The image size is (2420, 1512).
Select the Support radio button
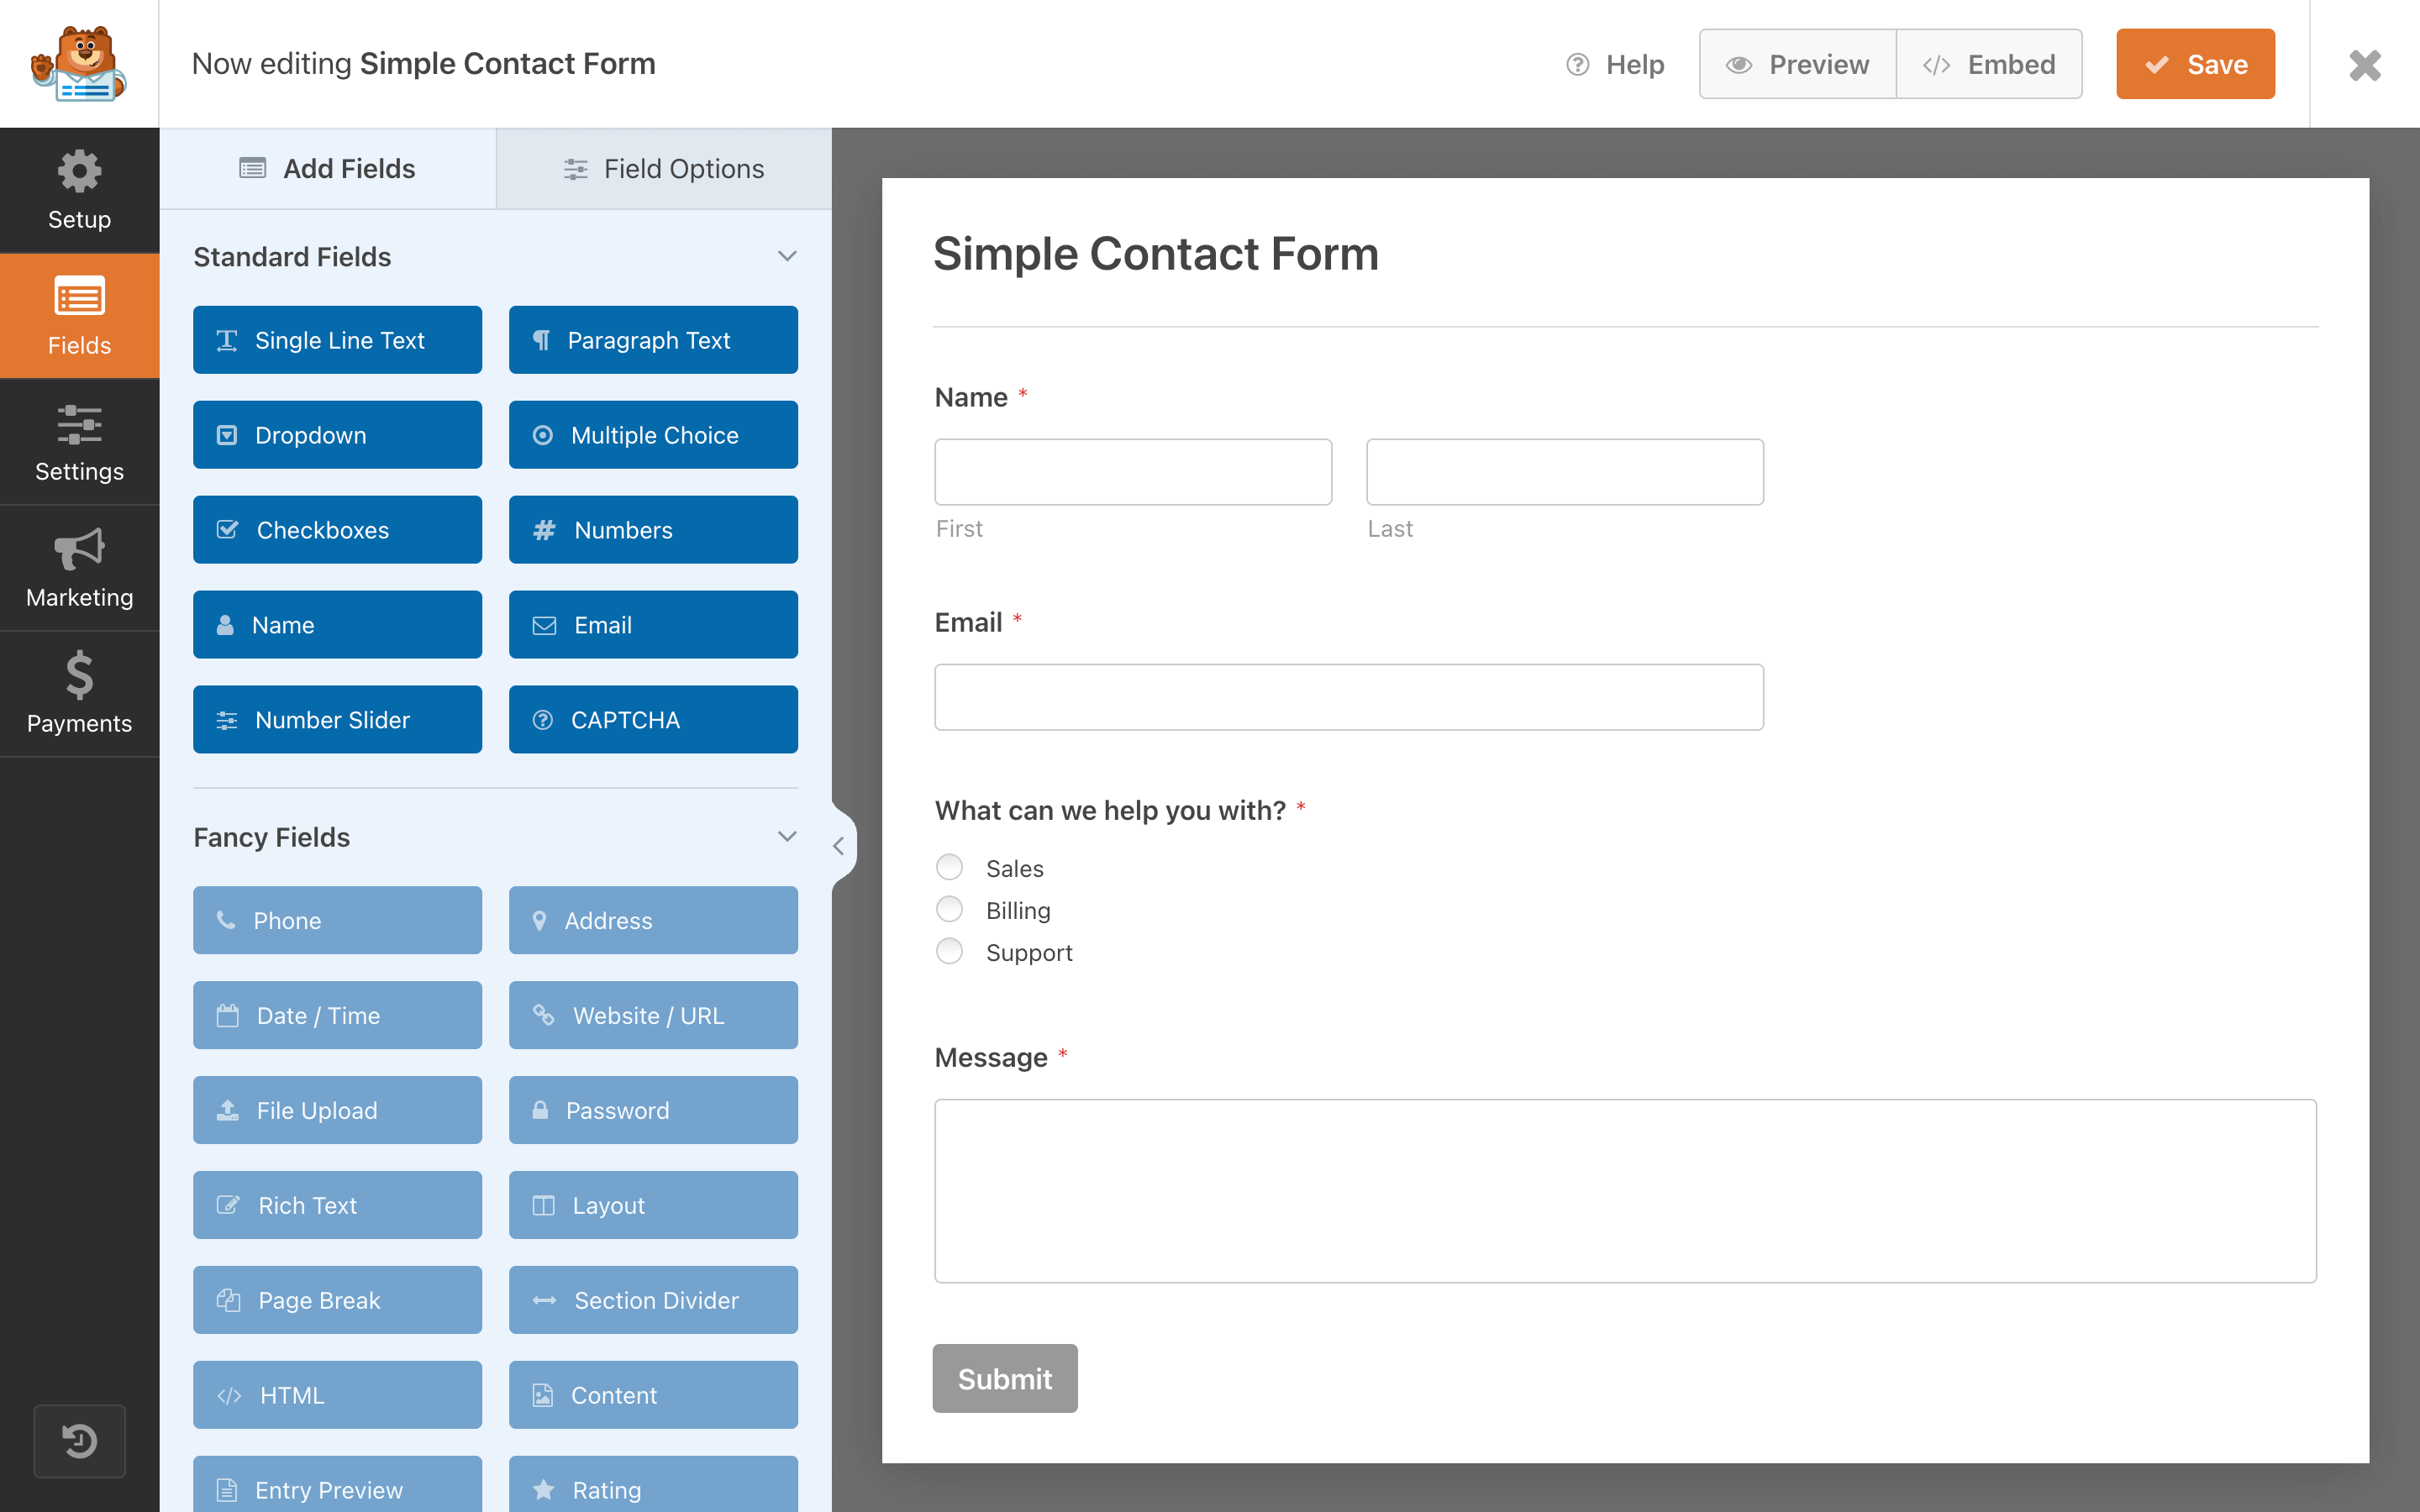951,949
